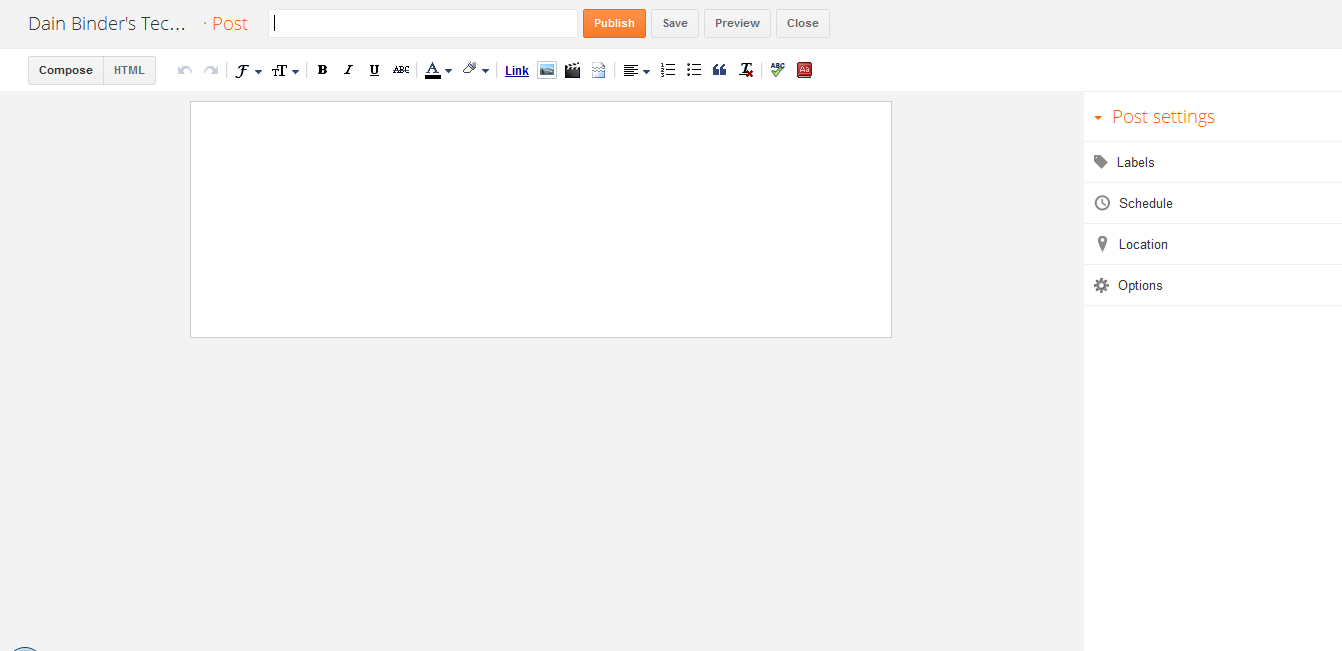Viewport: 1342px width, 651px height.
Task: Switch to the HTML editor tab
Action: coord(129,70)
